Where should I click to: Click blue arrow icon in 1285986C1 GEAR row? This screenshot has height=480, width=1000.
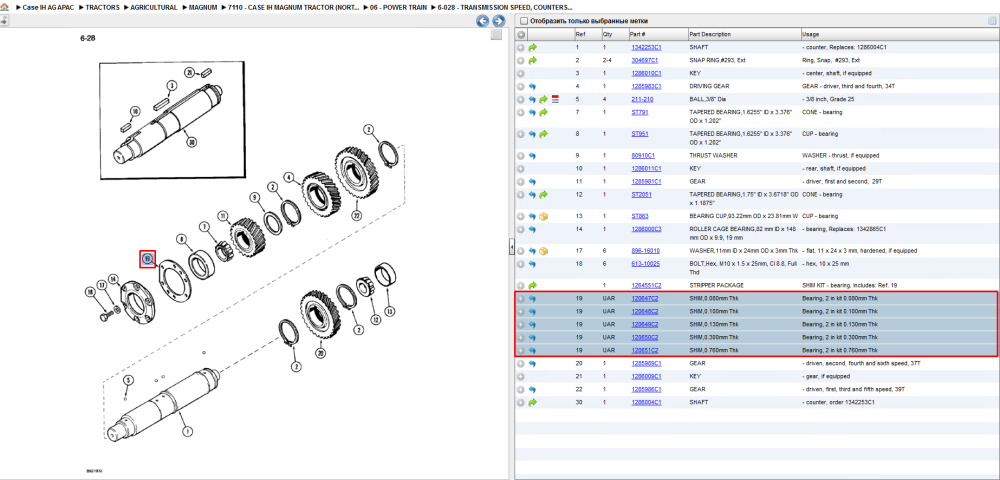533,389
